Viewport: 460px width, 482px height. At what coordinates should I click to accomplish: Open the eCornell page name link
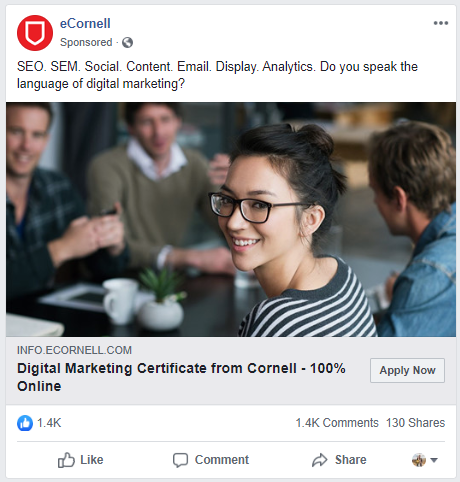pyautogui.click(x=85, y=24)
